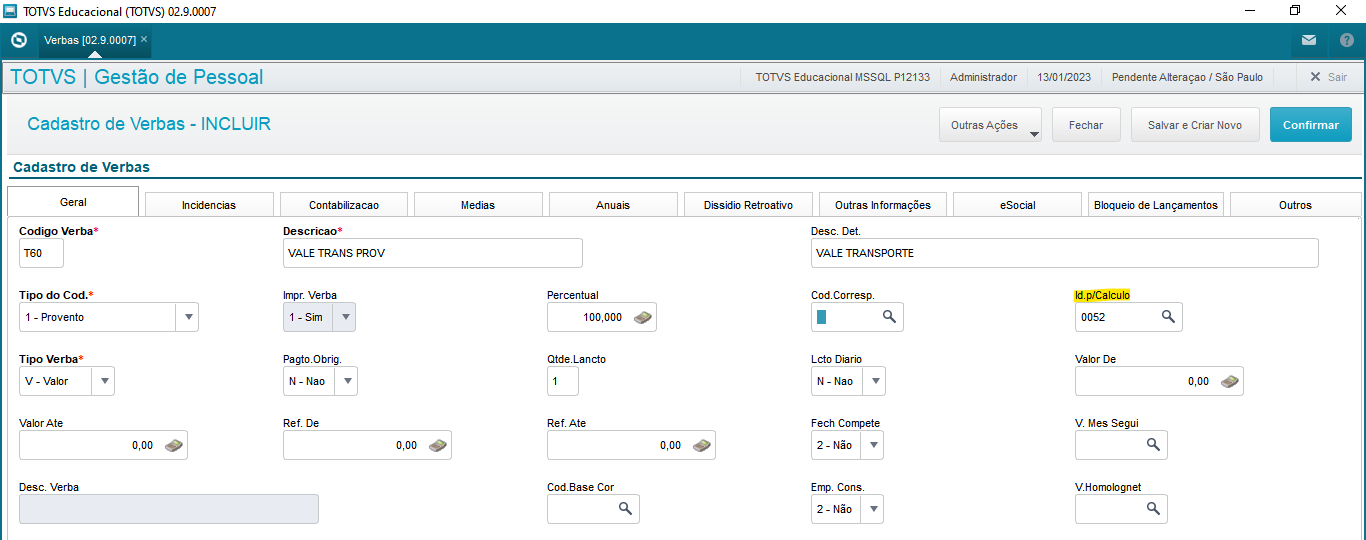Click the Sair exit button
This screenshot has width=1366, height=540.
tap(1328, 77)
